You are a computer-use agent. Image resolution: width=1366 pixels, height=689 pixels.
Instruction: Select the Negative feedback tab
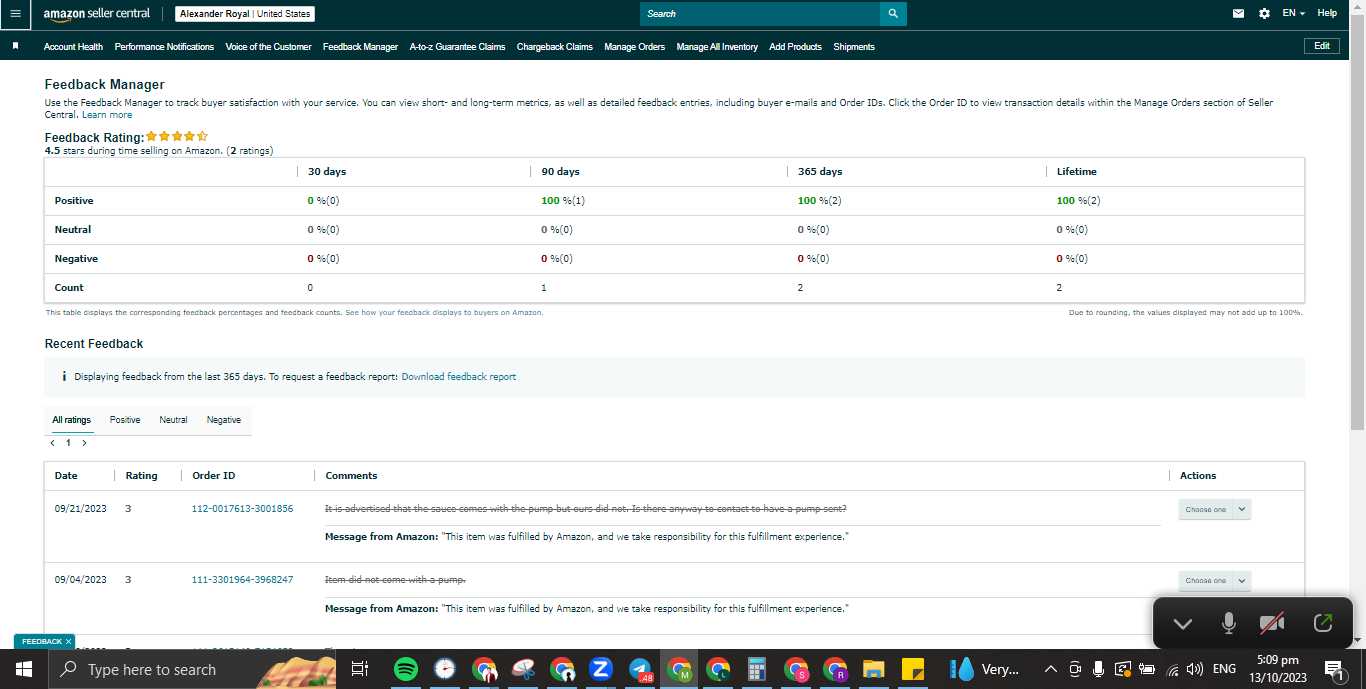[x=224, y=420]
